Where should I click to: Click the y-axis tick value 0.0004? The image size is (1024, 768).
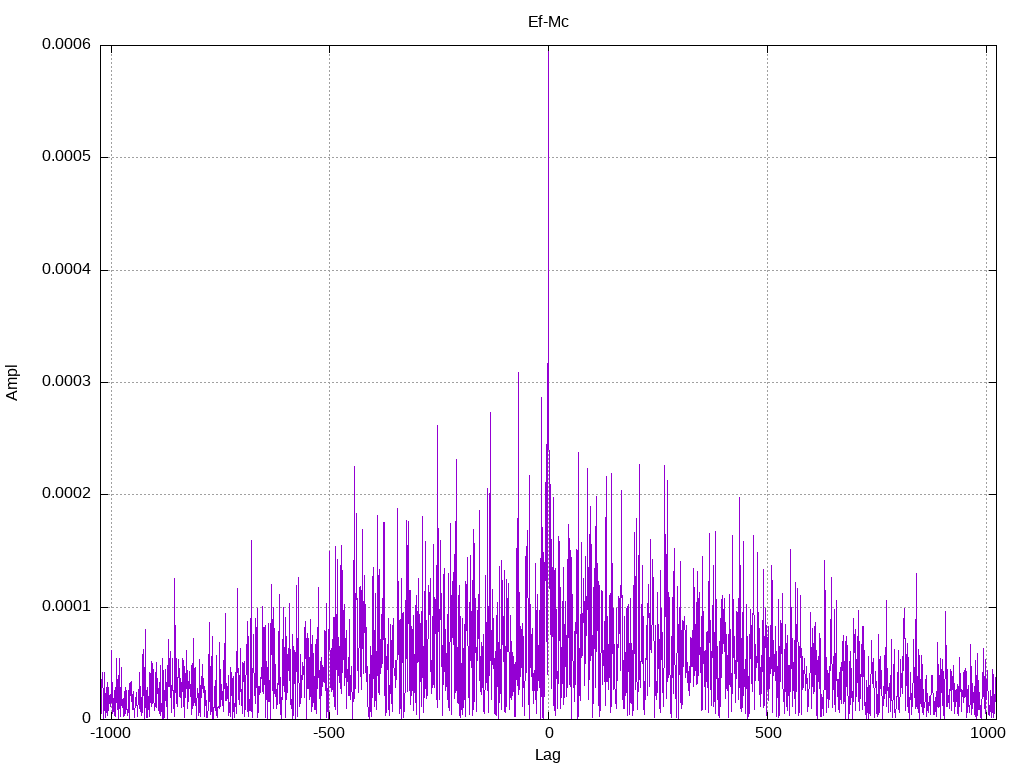pos(67,269)
